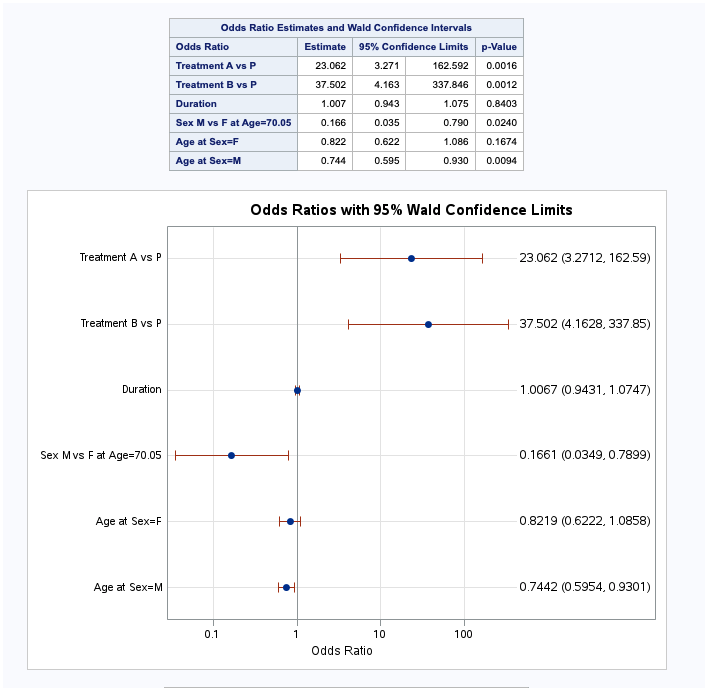Click the Treatment A vs P data point

click(x=411, y=258)
